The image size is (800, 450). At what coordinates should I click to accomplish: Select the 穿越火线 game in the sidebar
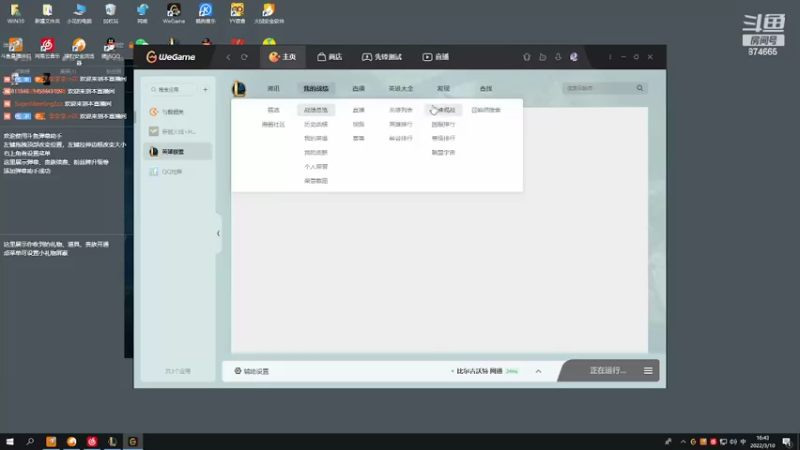click(178, 132)
